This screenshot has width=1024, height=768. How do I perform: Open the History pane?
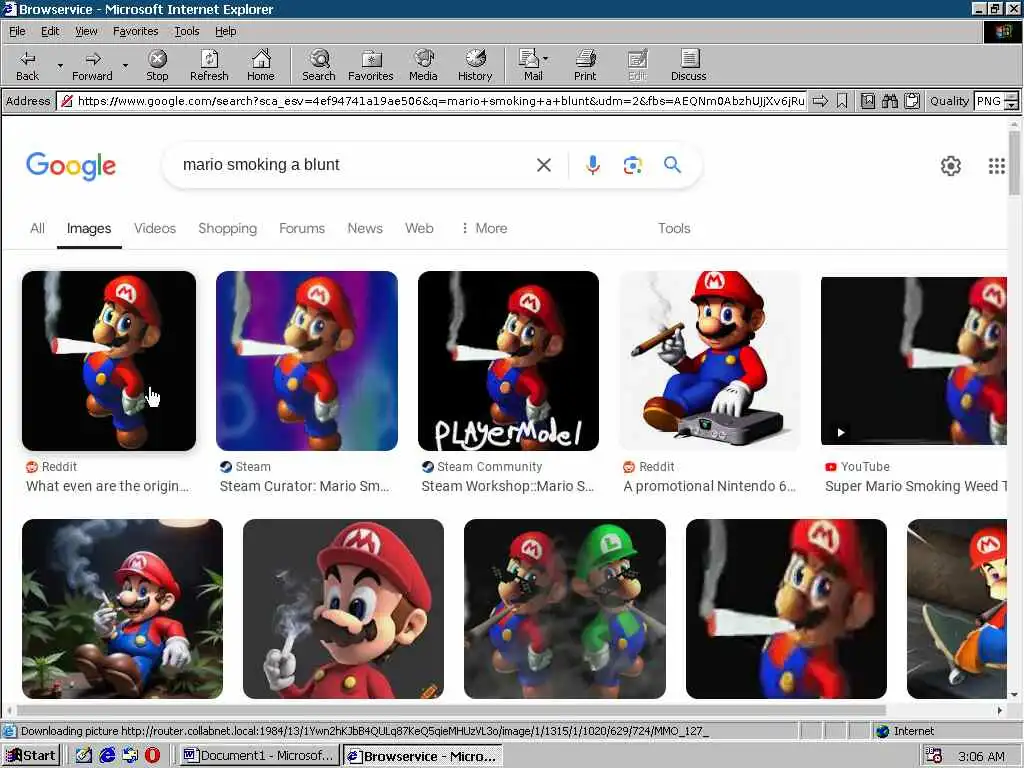coord(475,66)
